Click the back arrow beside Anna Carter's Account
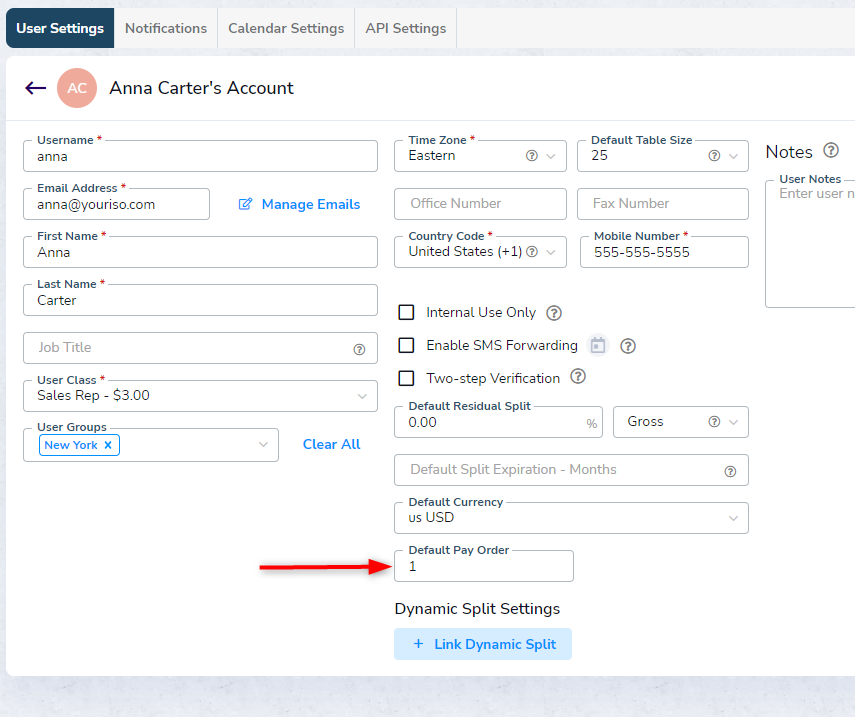 pos(36,88)
